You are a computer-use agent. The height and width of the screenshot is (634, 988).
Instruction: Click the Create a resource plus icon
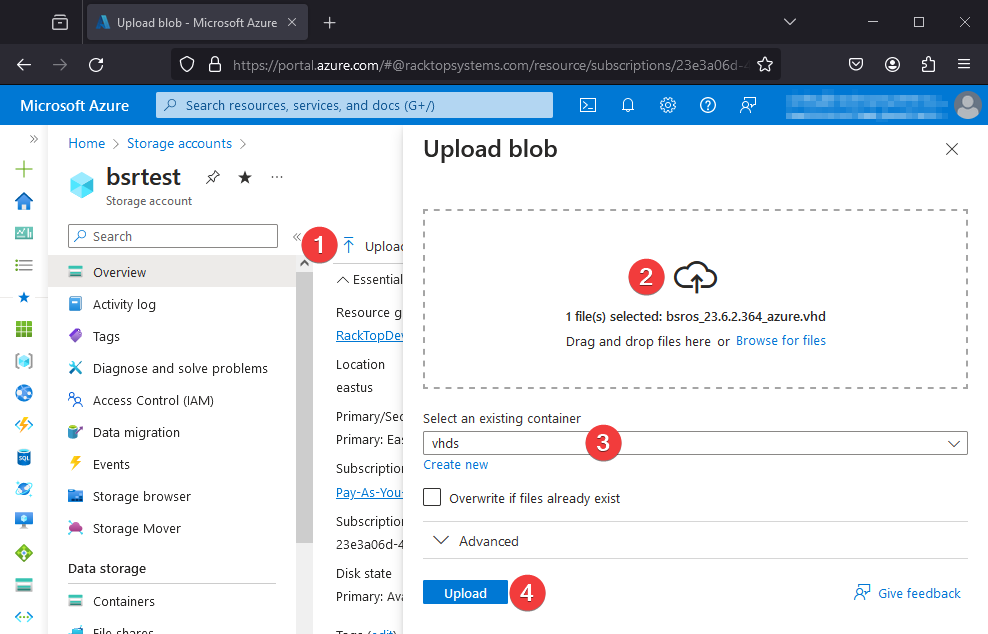pyautogui.click(x=24, y=169)
